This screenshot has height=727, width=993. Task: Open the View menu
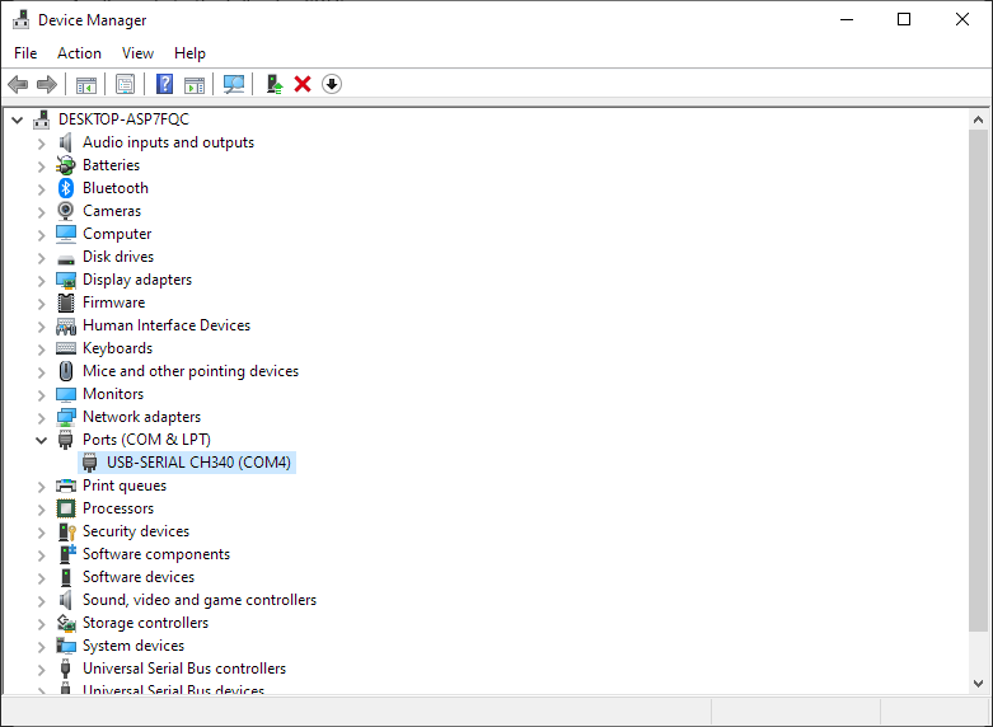(137, 53)
